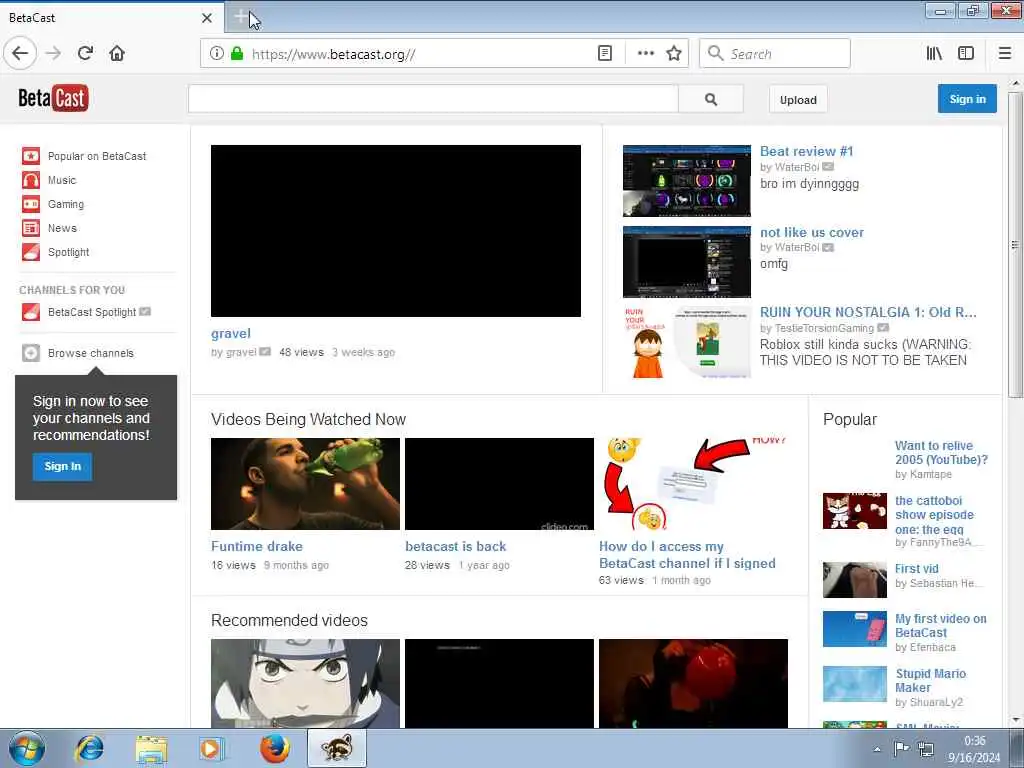Select the BetaCast browser tab
1024x768 pixels.
point(111,18)
